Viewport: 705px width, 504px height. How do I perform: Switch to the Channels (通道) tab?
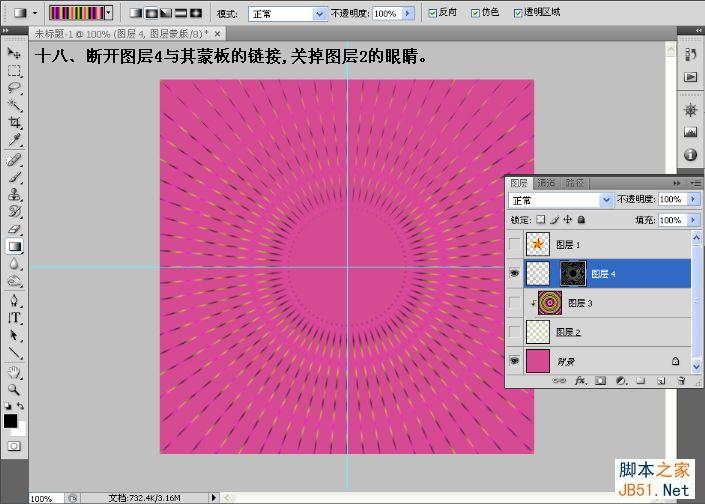coord(546,183)
